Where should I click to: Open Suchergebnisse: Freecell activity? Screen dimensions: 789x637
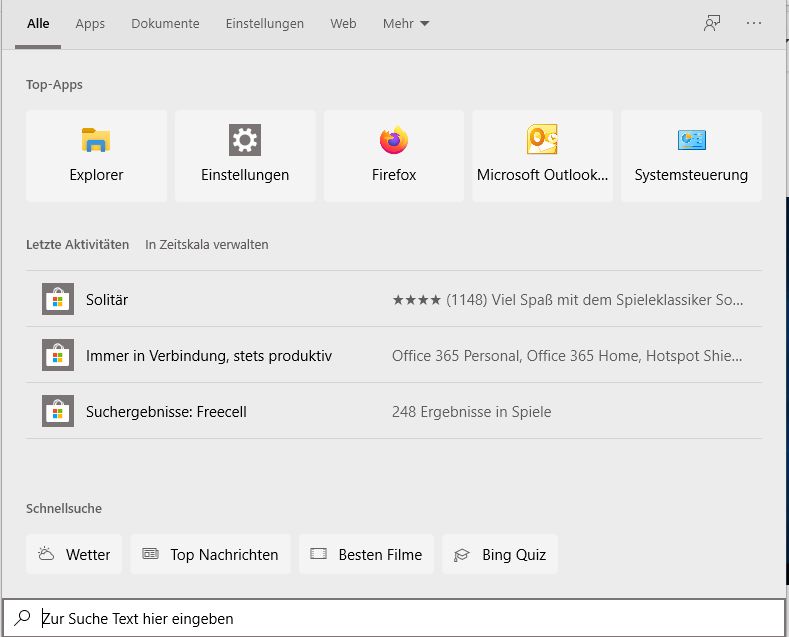(x=394, y=411)
